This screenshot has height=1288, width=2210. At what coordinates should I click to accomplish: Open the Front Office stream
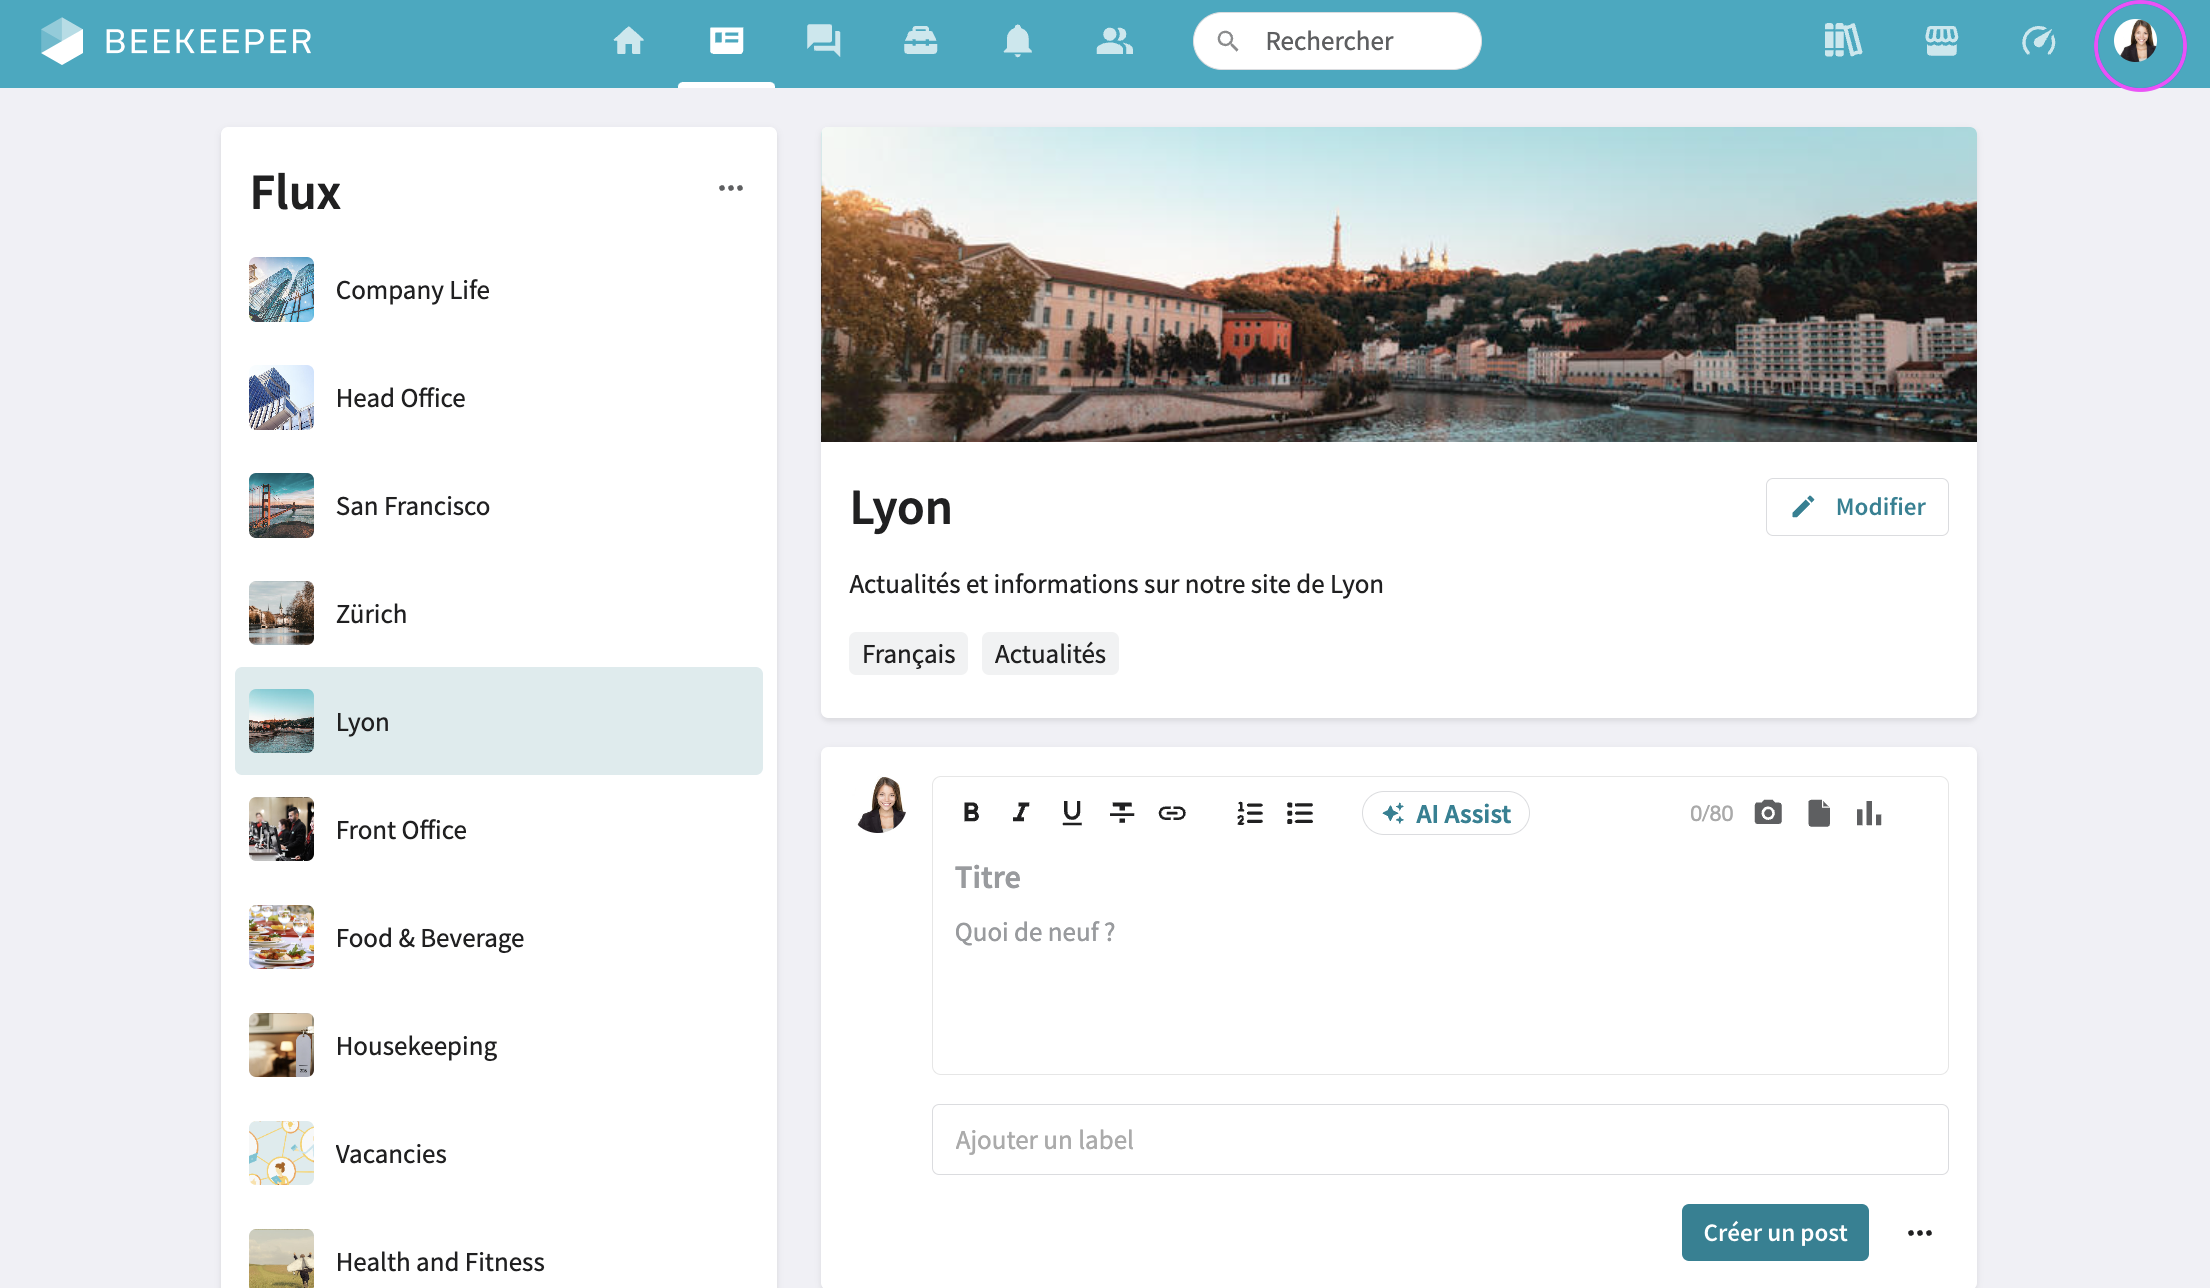499,830
